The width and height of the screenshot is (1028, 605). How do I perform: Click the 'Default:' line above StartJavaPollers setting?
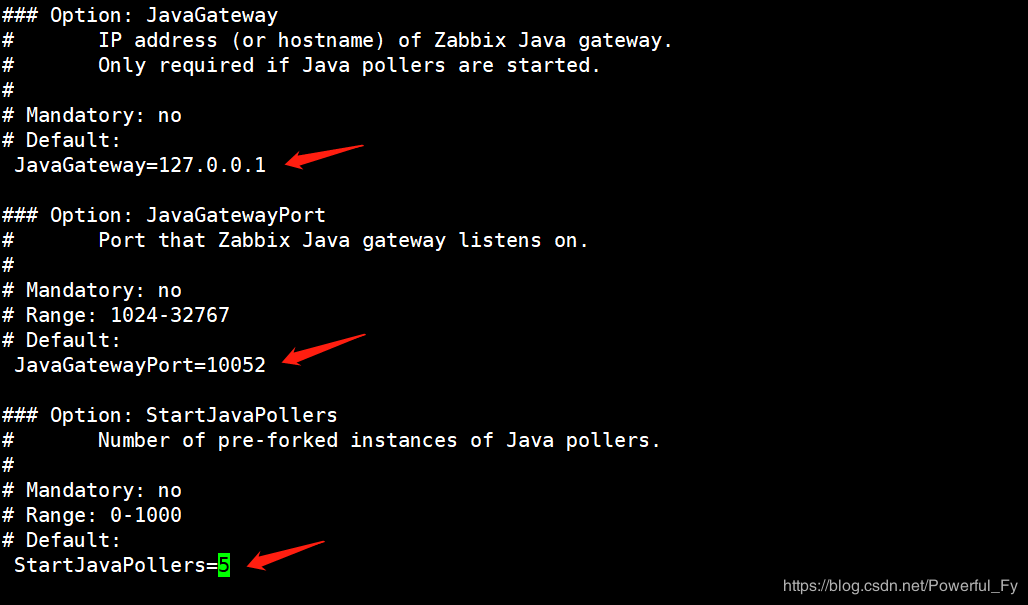[x=62, y=540]
